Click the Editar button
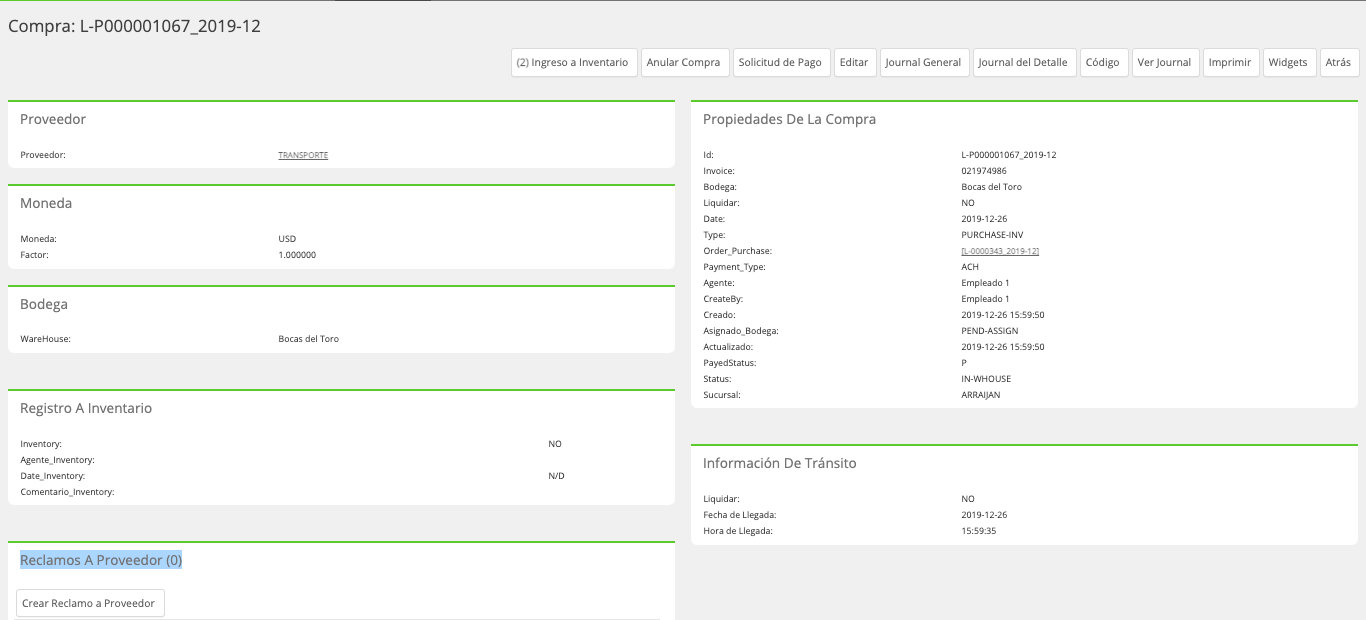Screen dimensions: 1366x620 click(854, 62)
